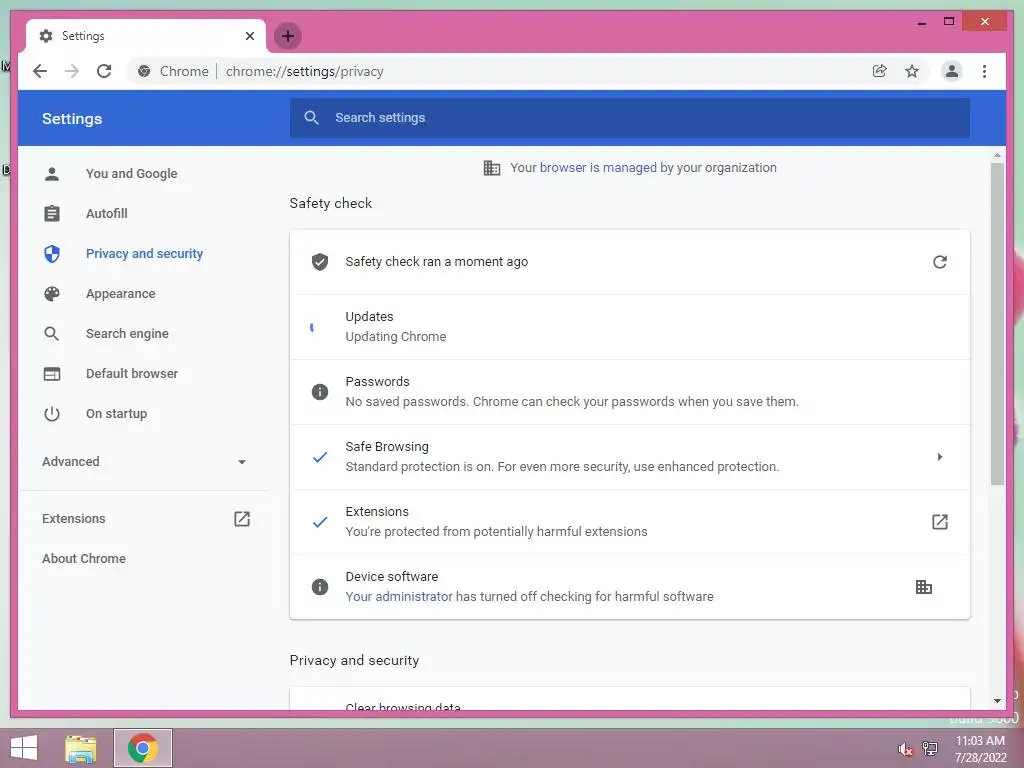Share this page via the share icon
This screenshot has width=1024, height=768.
tap(880, 71)
